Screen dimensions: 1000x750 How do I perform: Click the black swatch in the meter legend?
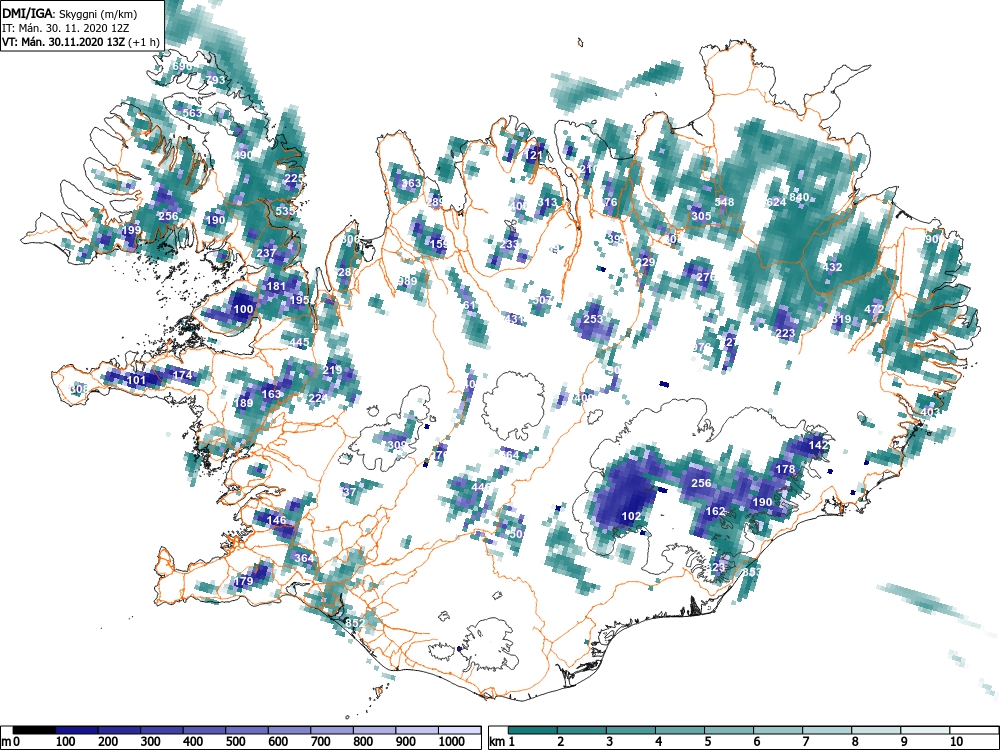(x=34, y=730)
